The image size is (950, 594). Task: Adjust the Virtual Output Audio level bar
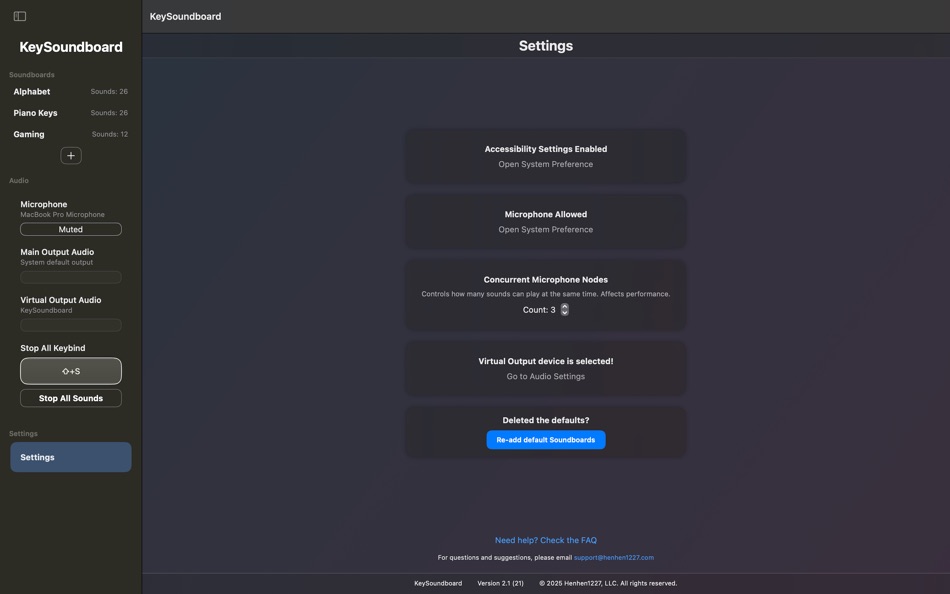point(71,325)
